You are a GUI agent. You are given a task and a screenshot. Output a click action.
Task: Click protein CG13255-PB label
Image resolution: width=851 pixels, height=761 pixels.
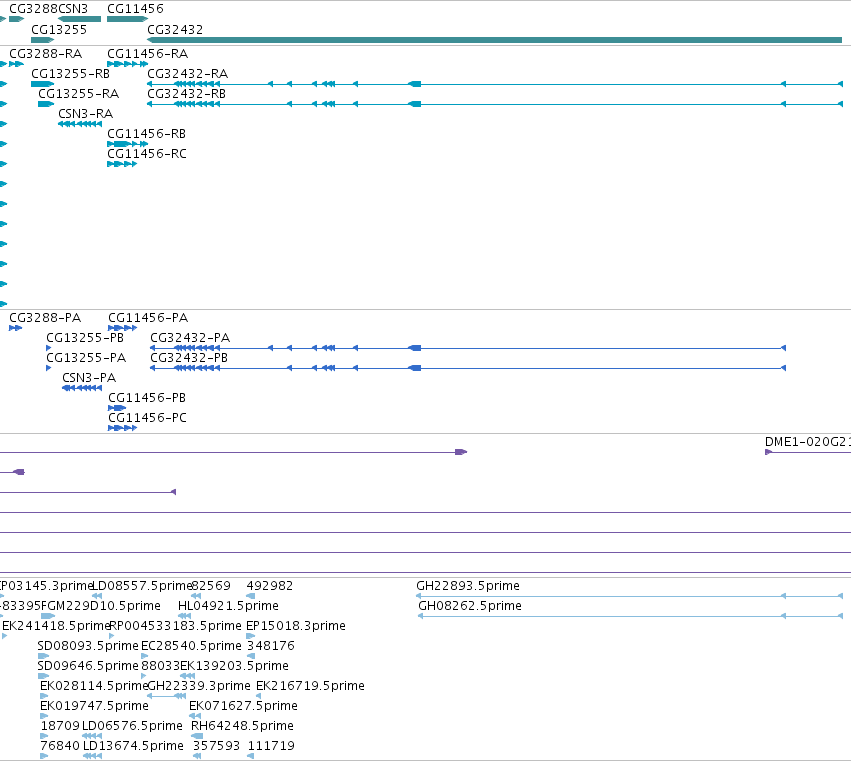pyautogui.click(x=85, y=338)
